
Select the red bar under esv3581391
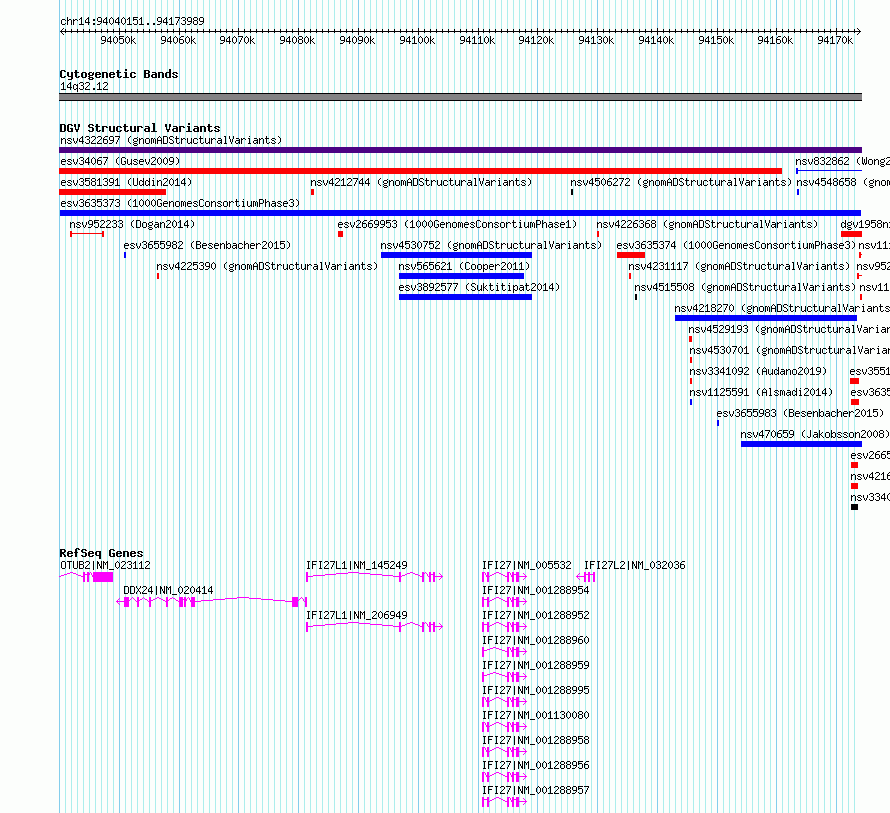112,192
